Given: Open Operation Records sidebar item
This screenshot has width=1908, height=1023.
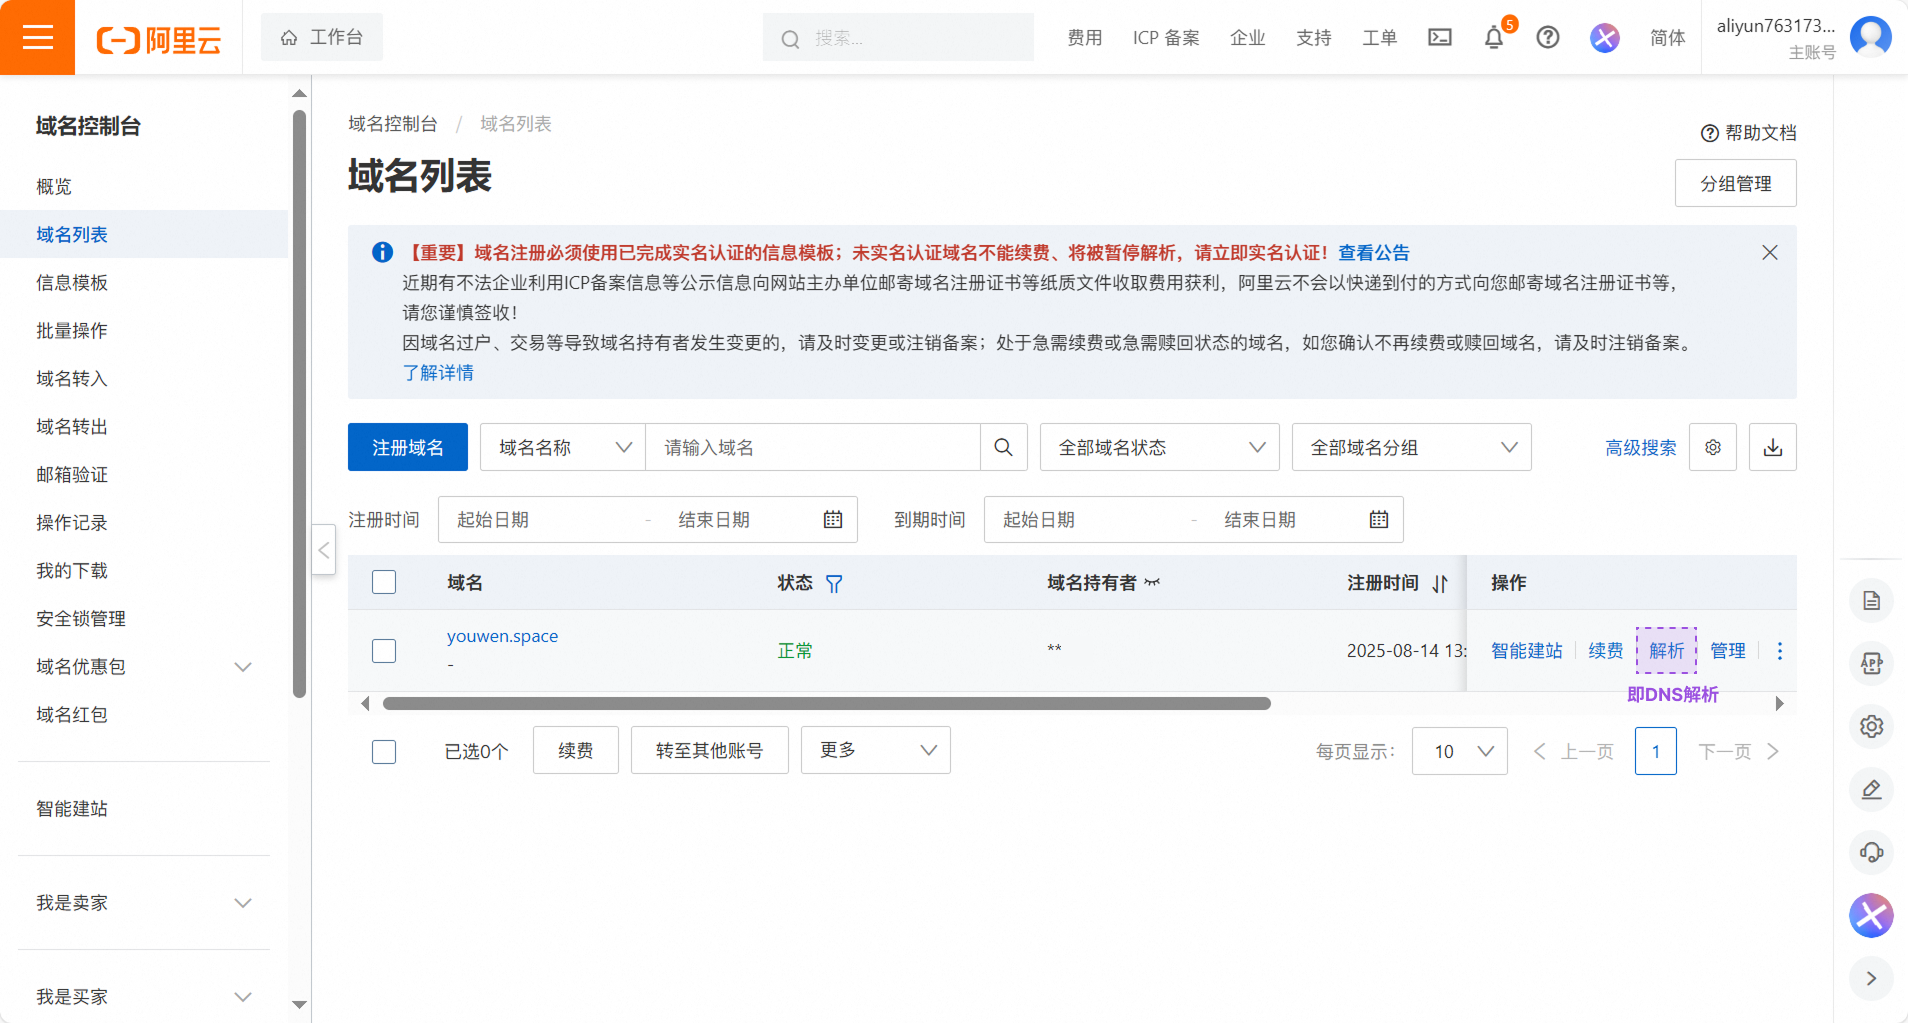Looking at the screenshot, I should point(72,523).
